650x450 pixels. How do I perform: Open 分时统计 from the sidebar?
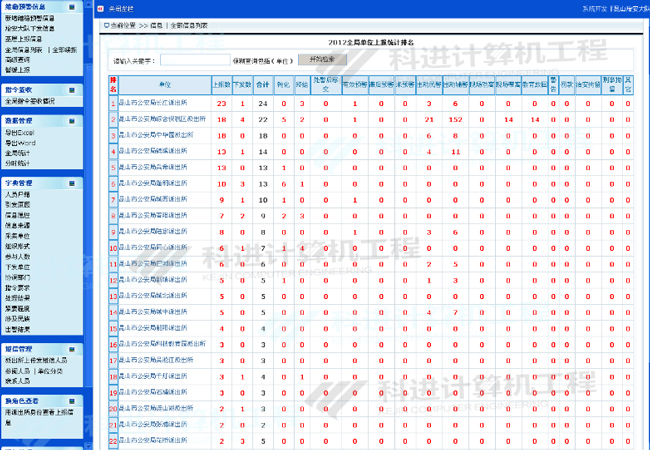pos(20,163)
